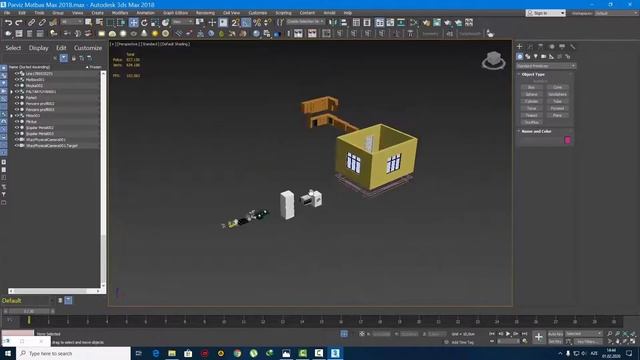Screen dimensions: 640x360
Task: Open the reference coordinate system View dropdown
Action: pos(182,22)
